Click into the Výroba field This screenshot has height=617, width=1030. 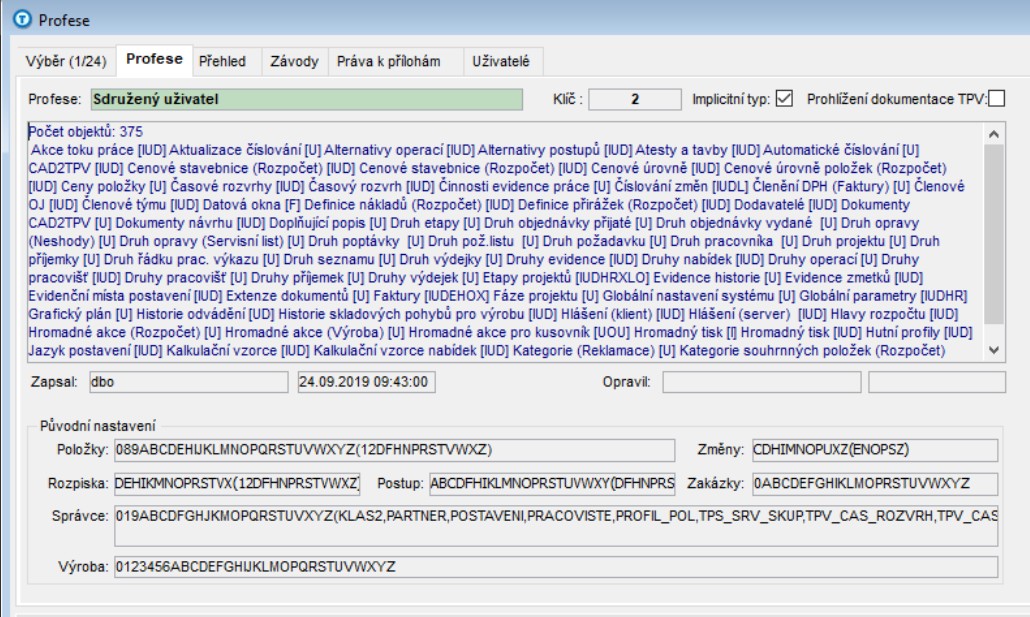point(556,567)
